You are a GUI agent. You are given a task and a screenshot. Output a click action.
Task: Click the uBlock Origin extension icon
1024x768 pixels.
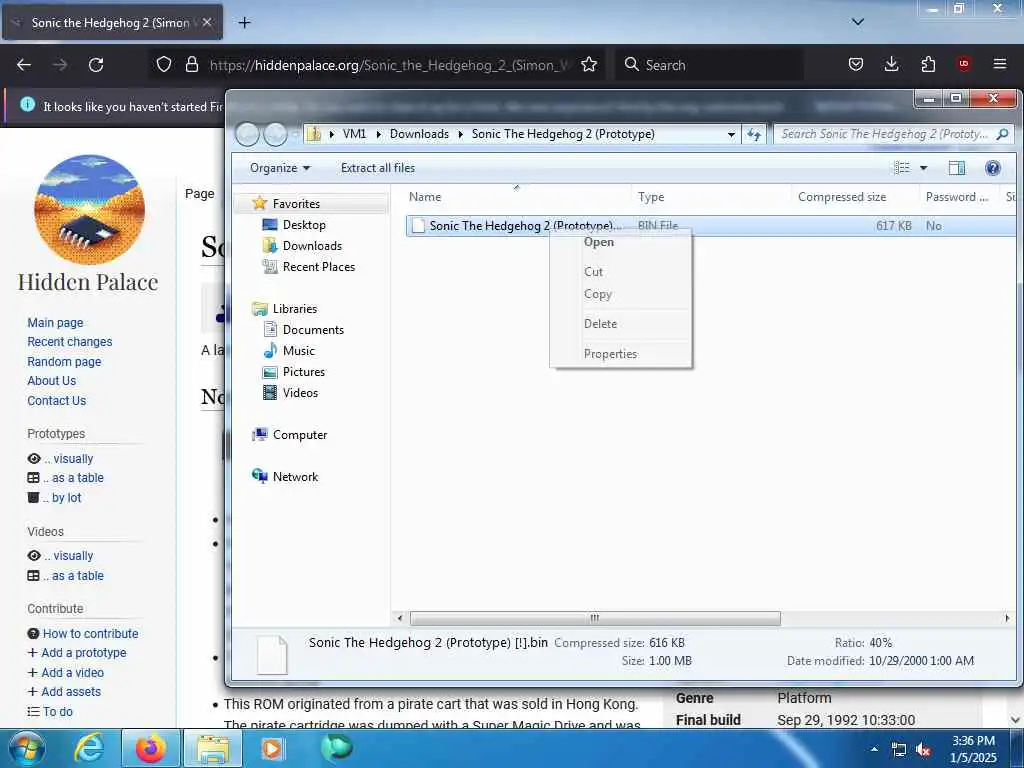pos(964,64)
